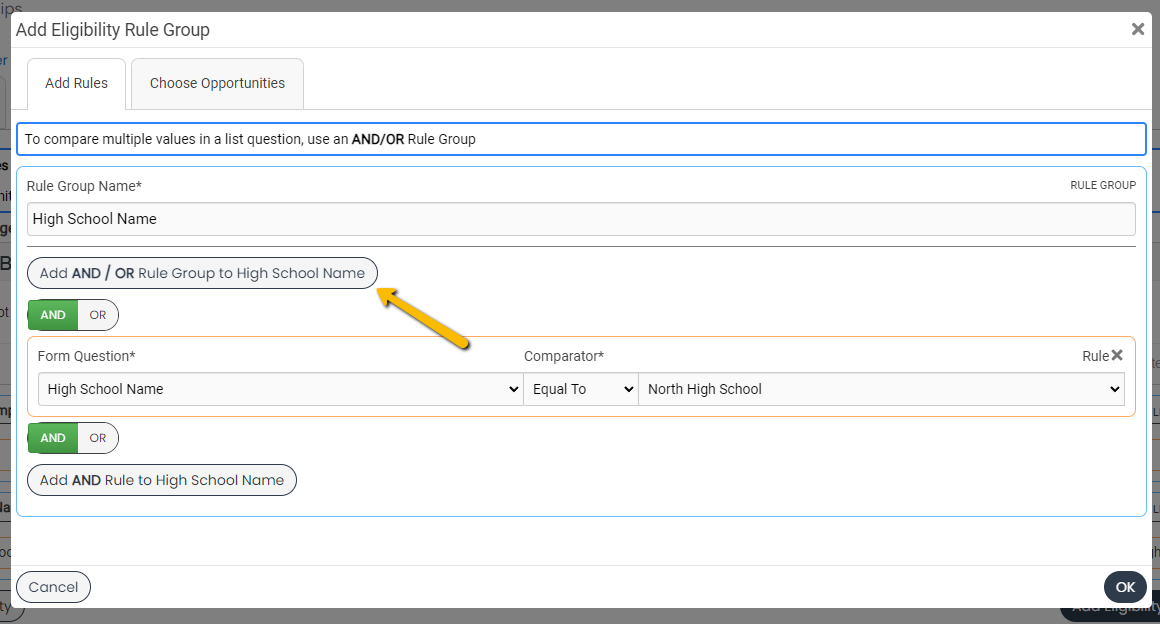Remove the rule using the Rule X icon
Image resolution: width=1160 pixels, height=624 pixels.
1117,355
